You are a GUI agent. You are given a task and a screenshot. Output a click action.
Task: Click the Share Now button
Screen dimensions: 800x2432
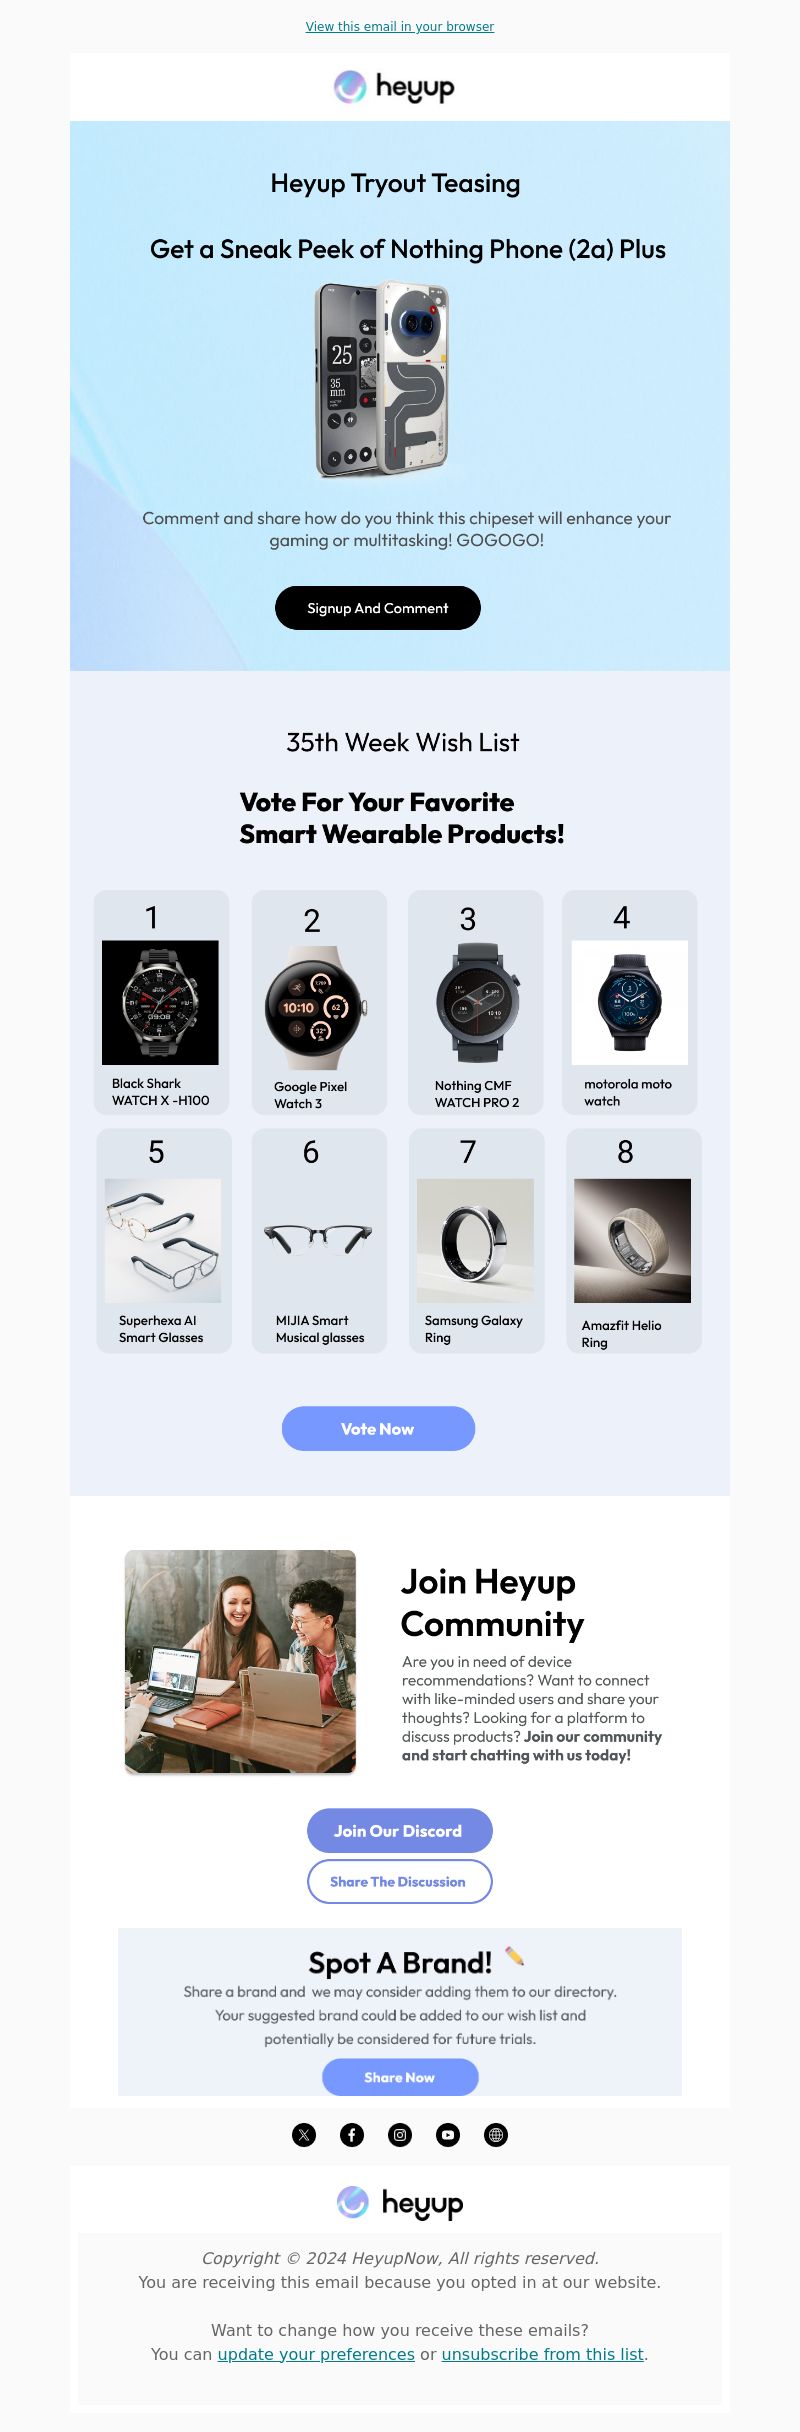point(400,2077)
